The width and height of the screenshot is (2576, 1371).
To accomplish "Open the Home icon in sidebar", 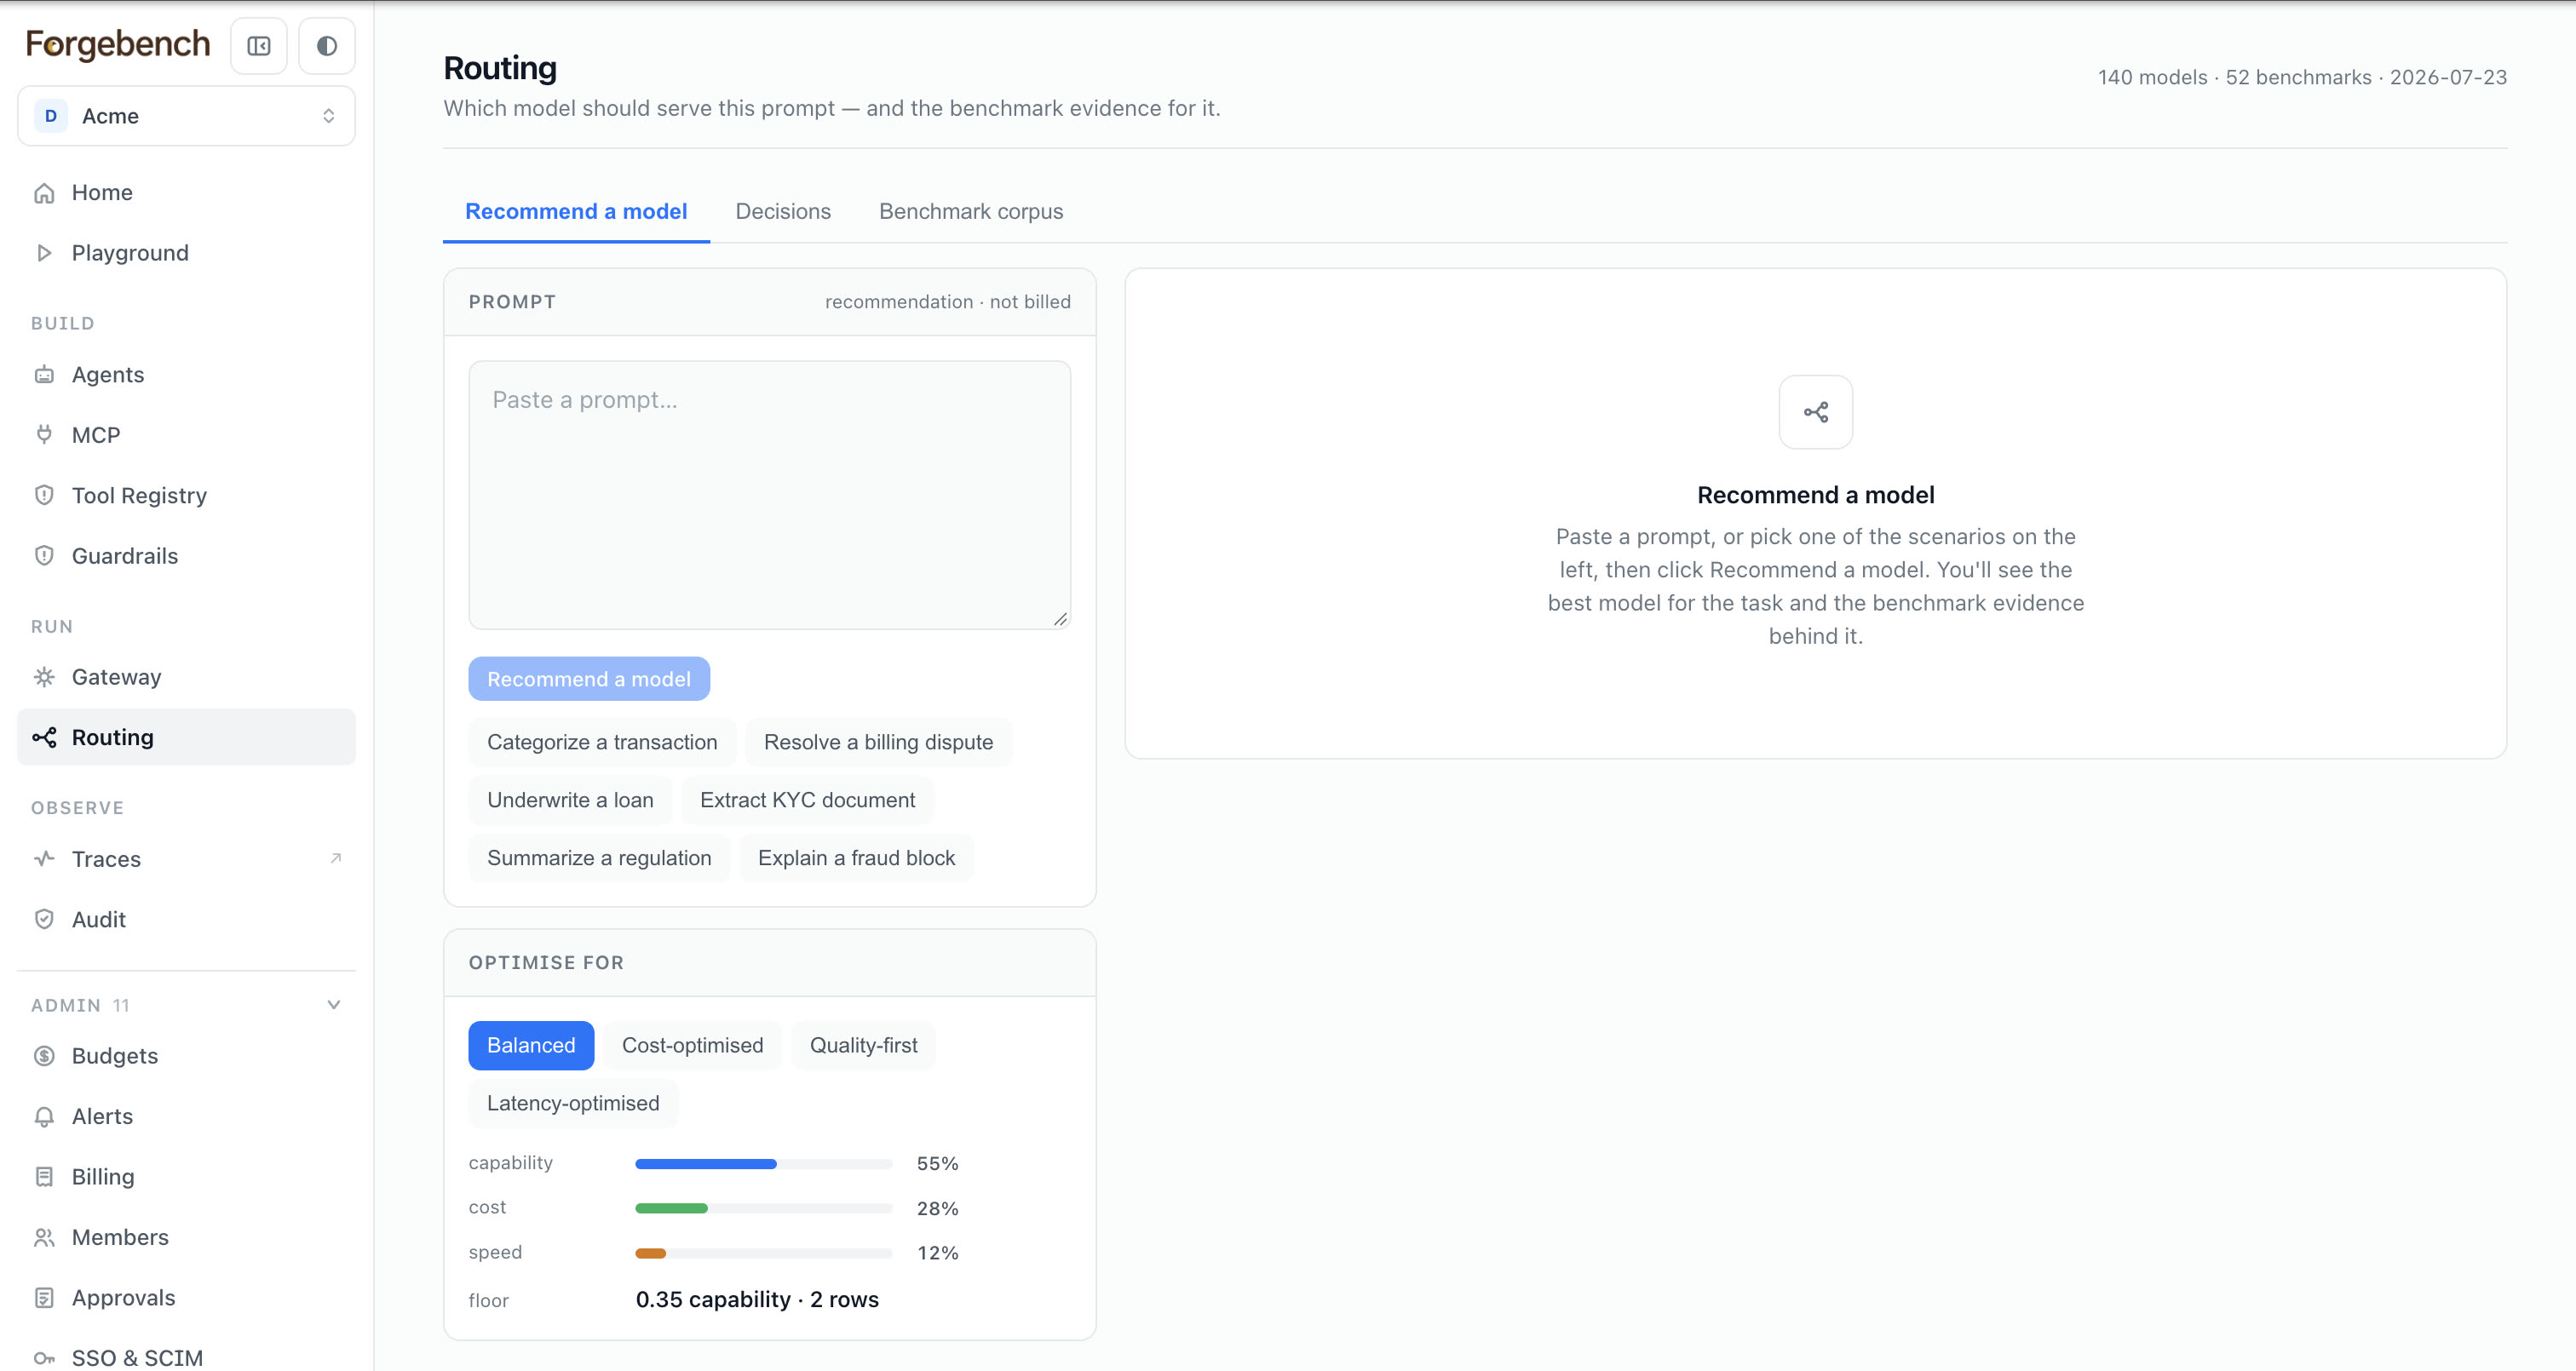I will 44,193.
